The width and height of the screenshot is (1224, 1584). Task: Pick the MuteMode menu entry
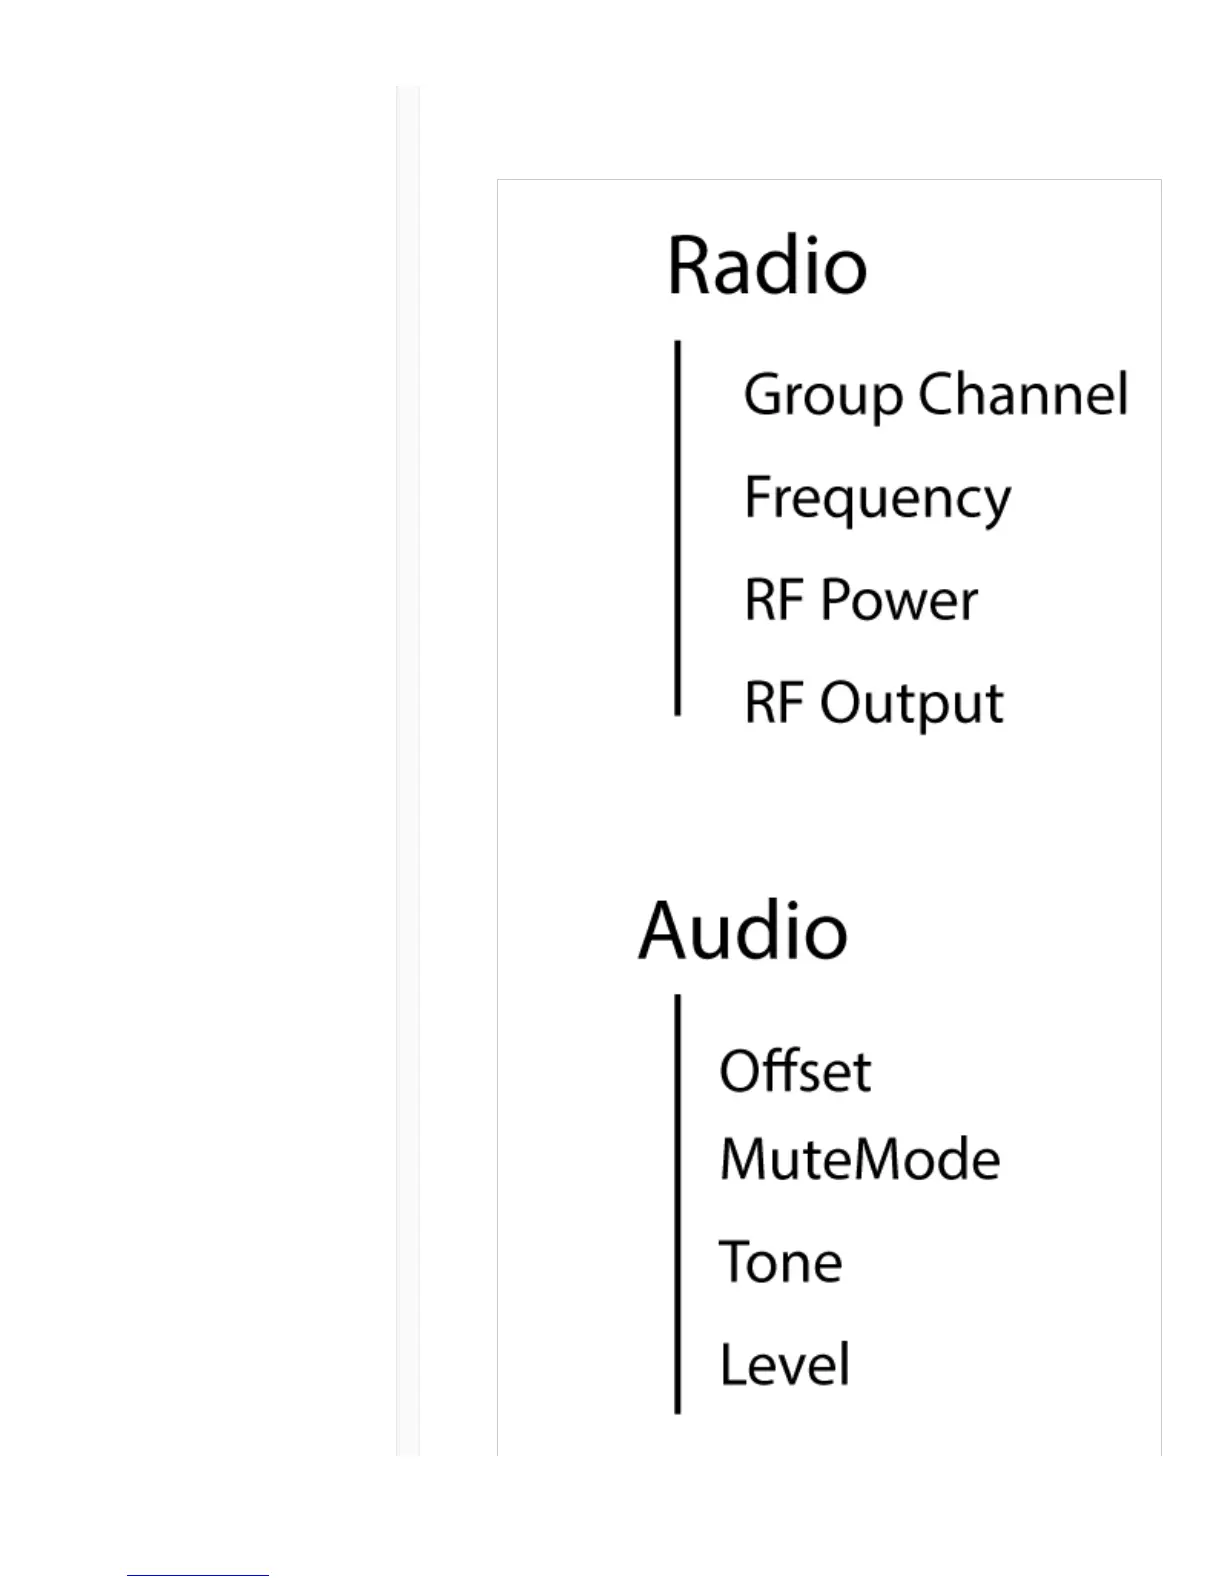pyautogui.click(x=859, y=1160)
